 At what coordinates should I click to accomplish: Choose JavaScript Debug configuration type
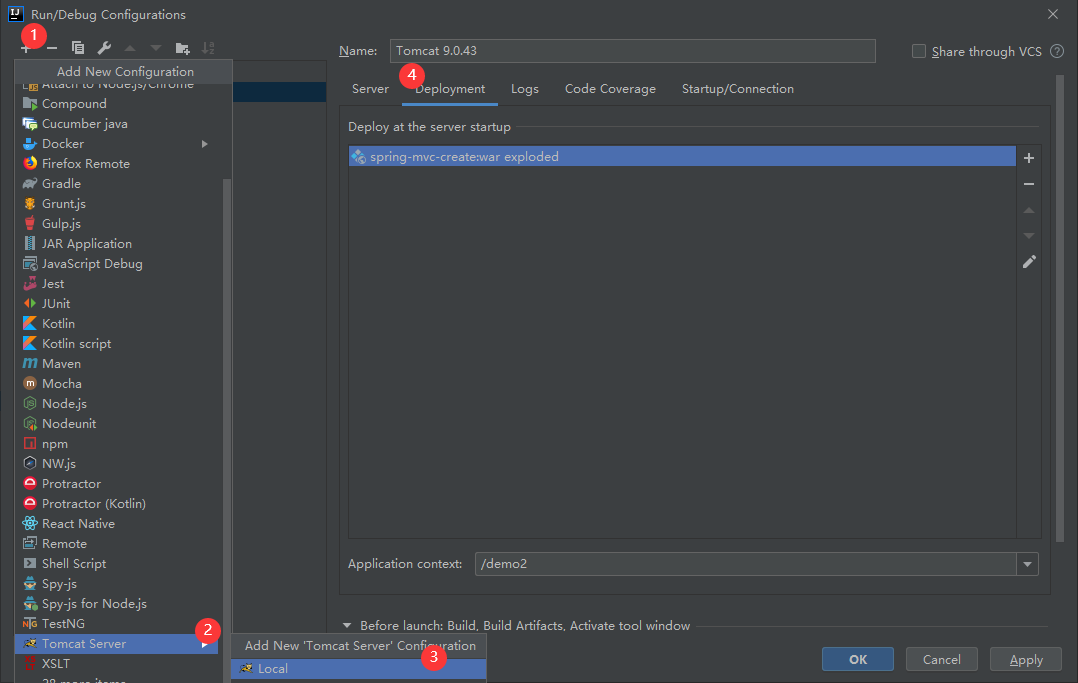[117, 263]
